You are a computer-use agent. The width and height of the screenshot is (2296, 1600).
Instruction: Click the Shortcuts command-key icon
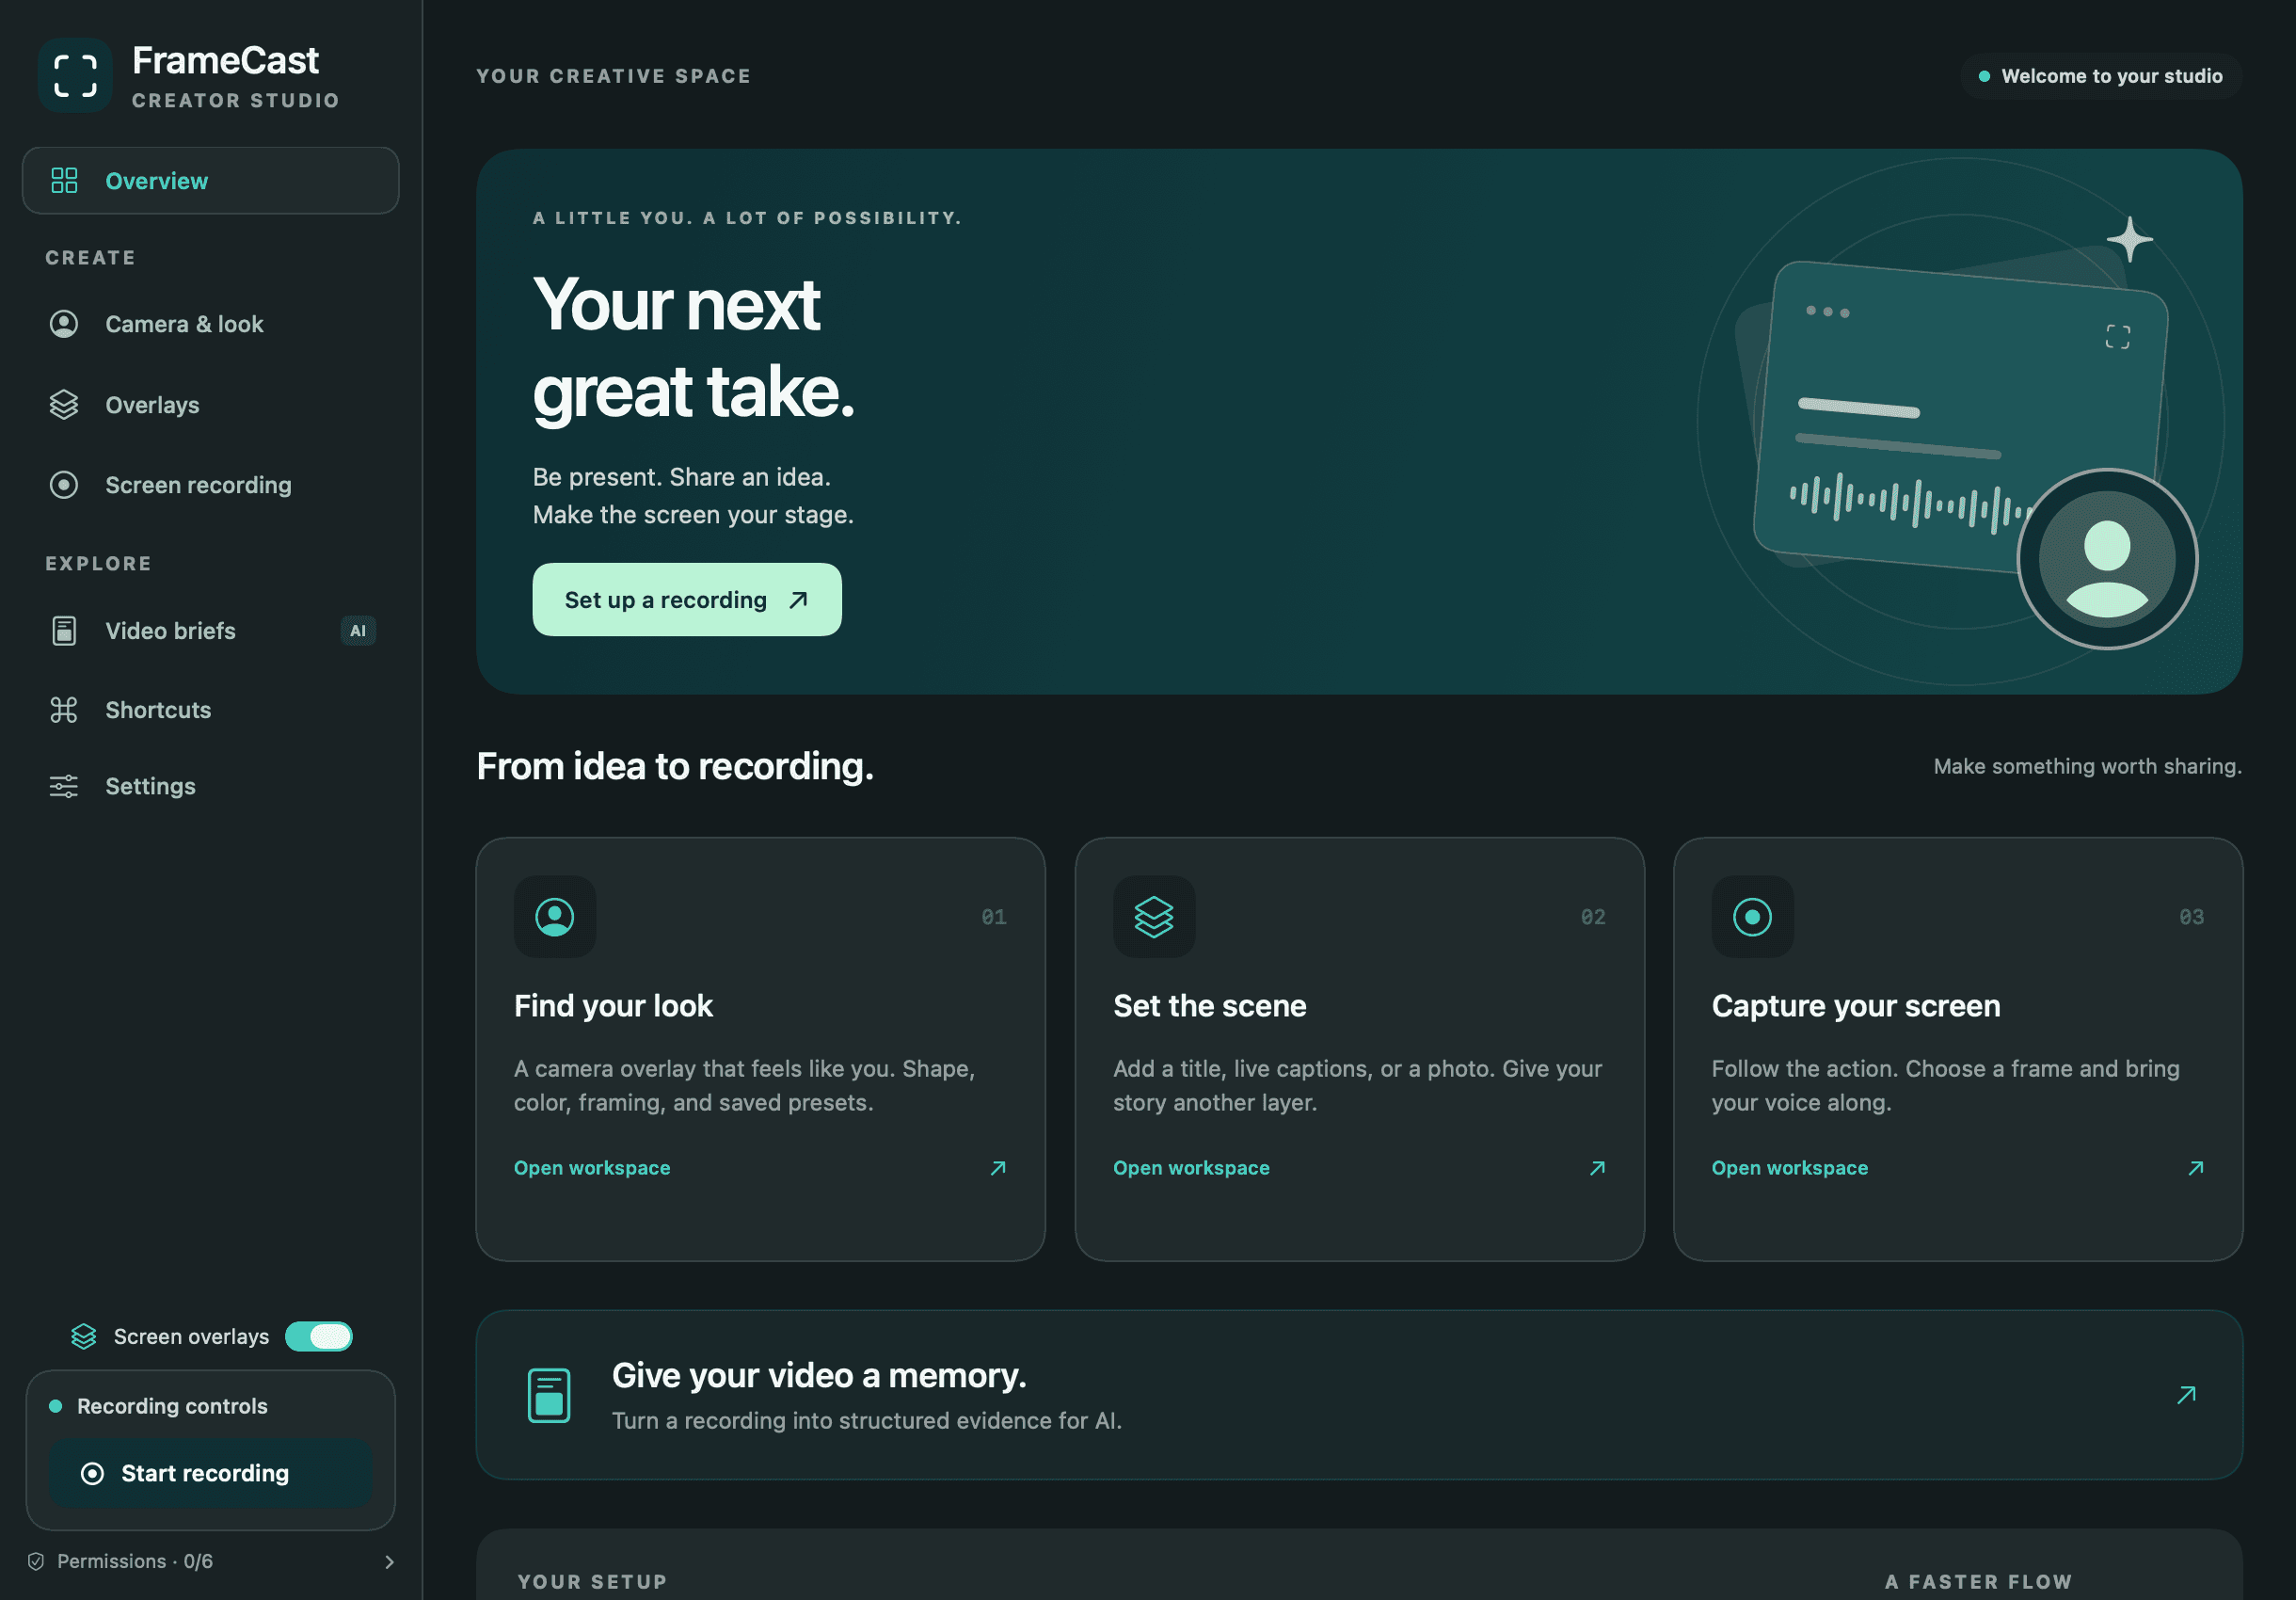point(64,710)
